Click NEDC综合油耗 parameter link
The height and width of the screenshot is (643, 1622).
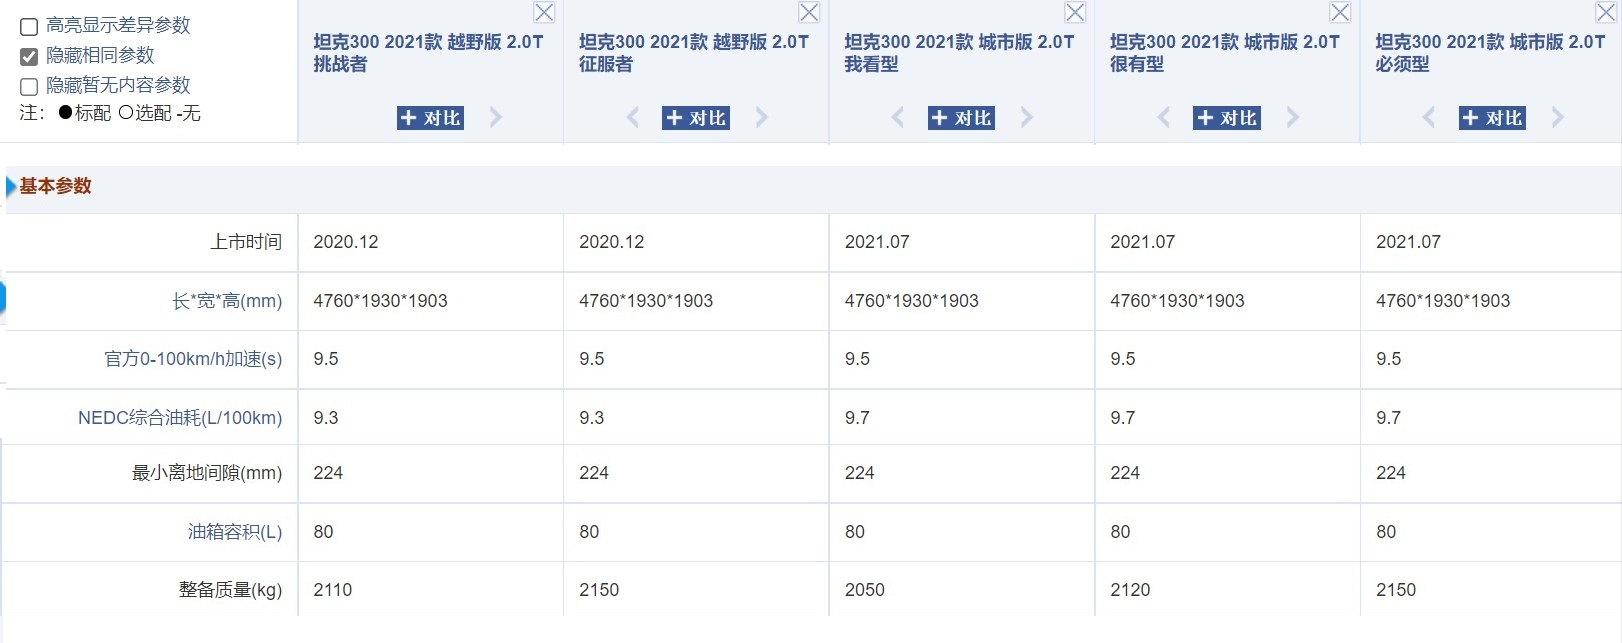tap(180, 418)
